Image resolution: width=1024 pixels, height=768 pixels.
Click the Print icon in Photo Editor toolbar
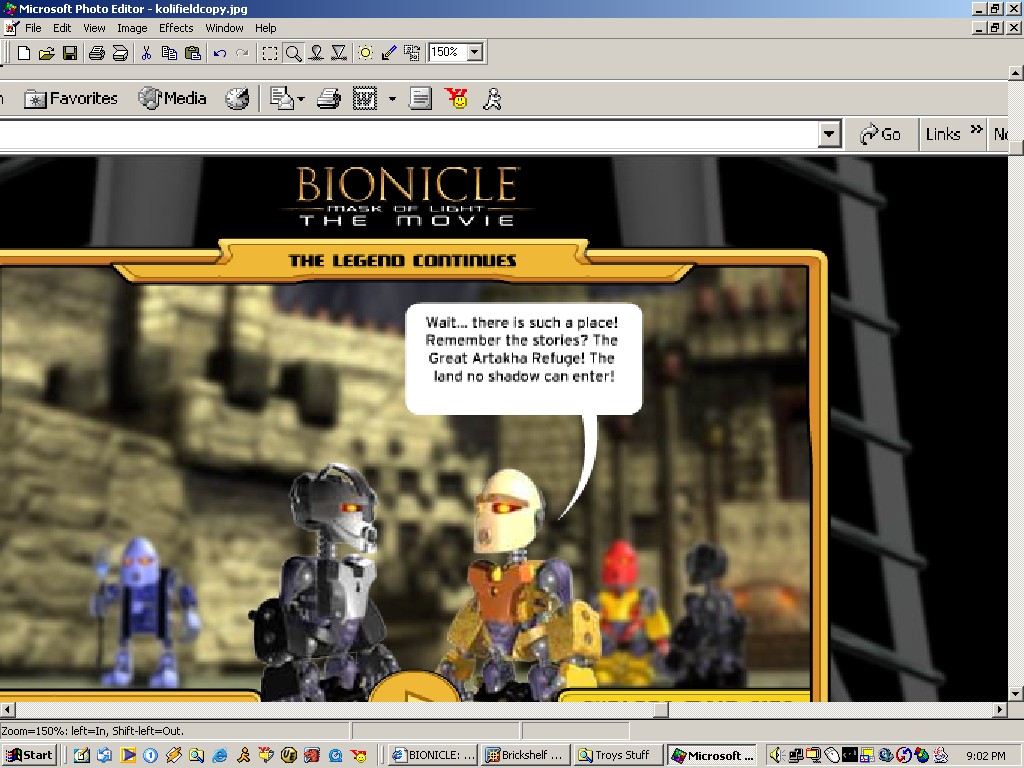(97, 53)
